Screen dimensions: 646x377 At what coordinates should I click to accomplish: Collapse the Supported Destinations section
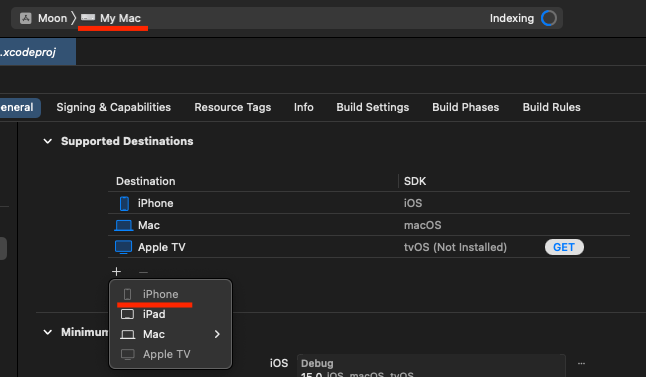tap(48, 141)
